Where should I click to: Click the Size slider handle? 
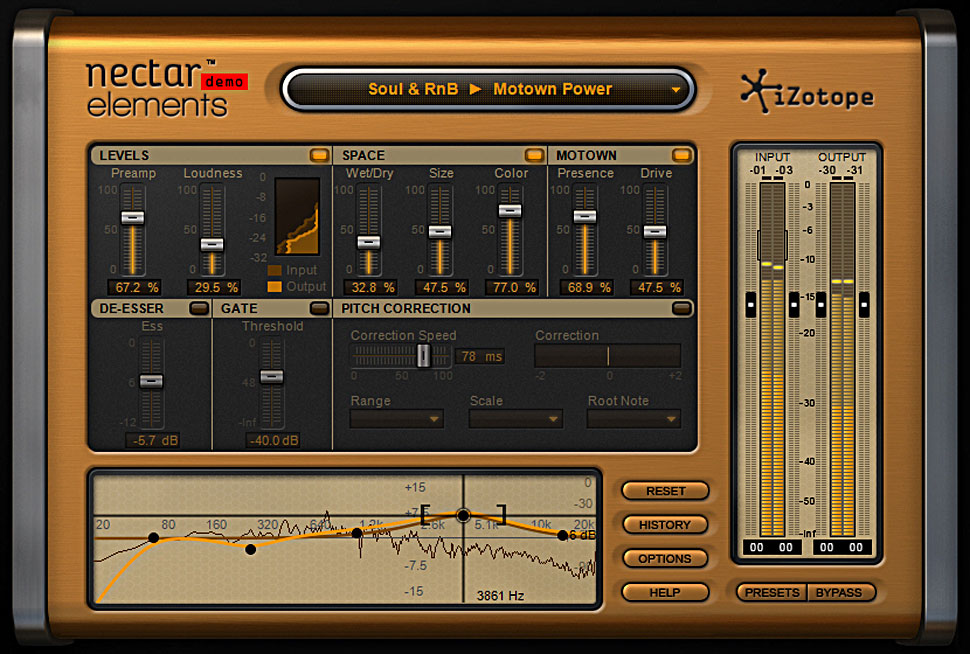[x=440, y=231]
